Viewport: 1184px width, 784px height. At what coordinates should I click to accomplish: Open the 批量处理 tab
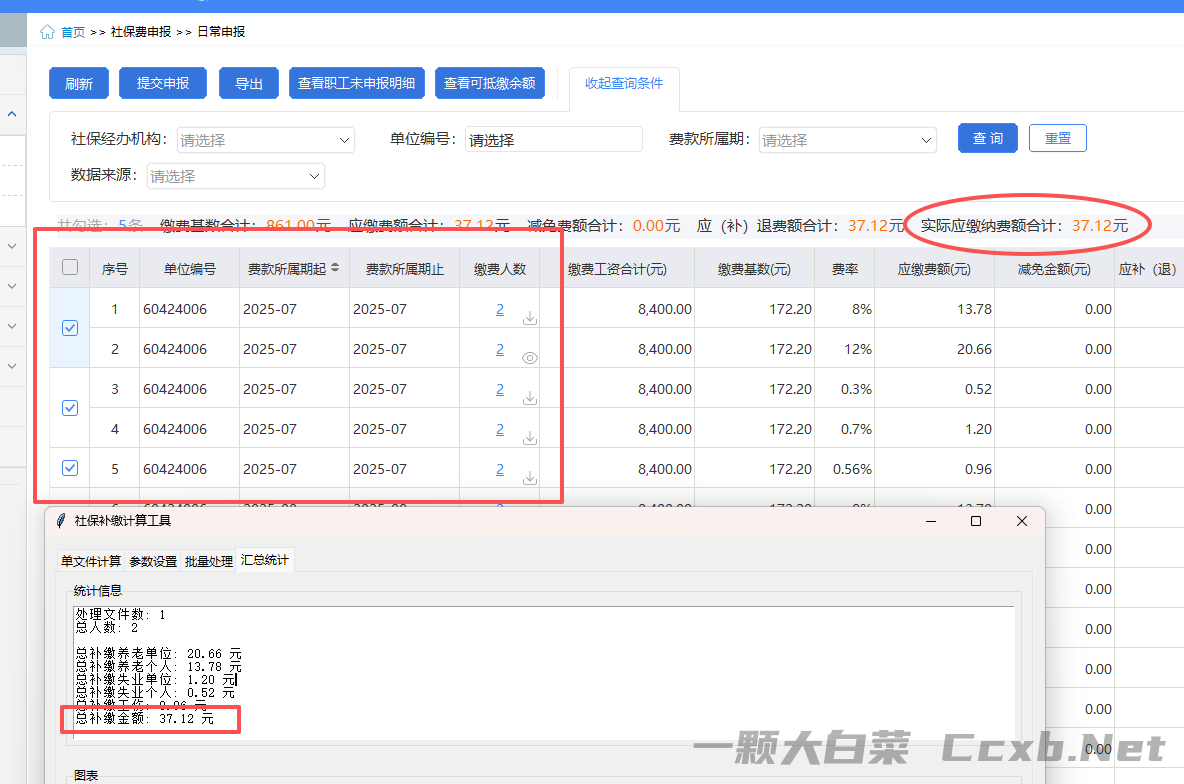[208, 561]
